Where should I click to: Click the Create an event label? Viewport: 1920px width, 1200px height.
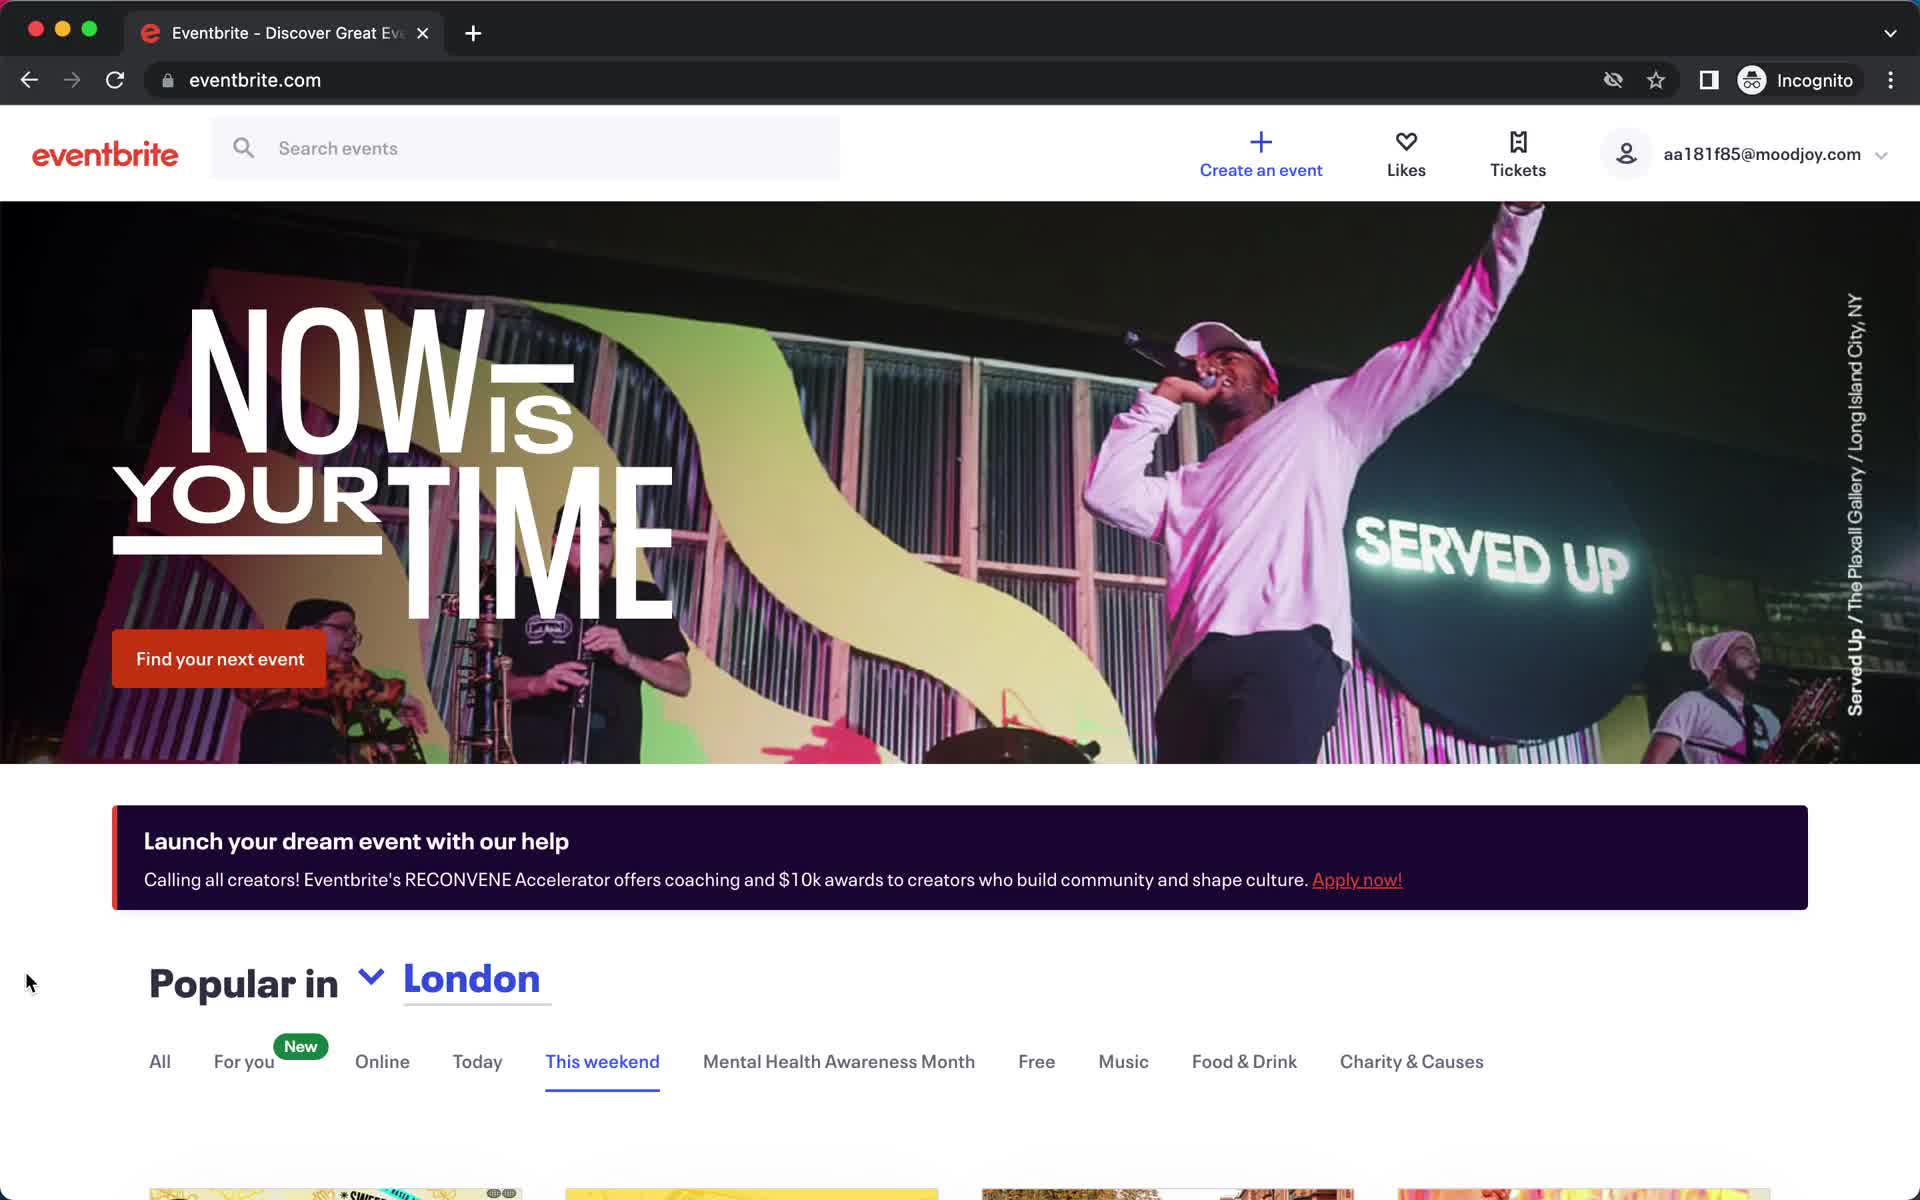click(x=1261, y=170)
